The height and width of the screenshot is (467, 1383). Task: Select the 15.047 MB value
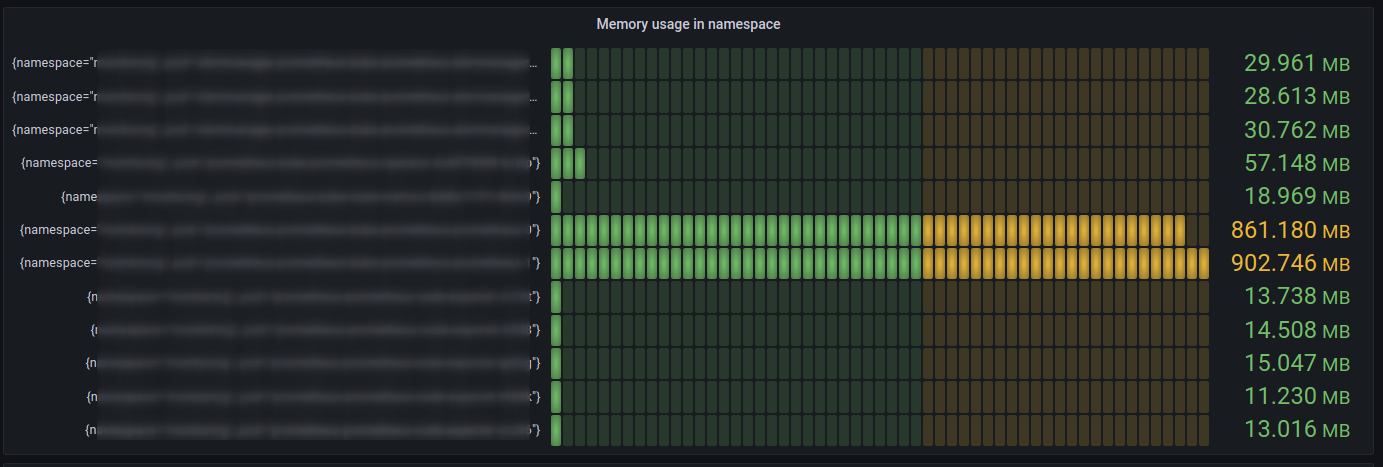point(1297,363)
